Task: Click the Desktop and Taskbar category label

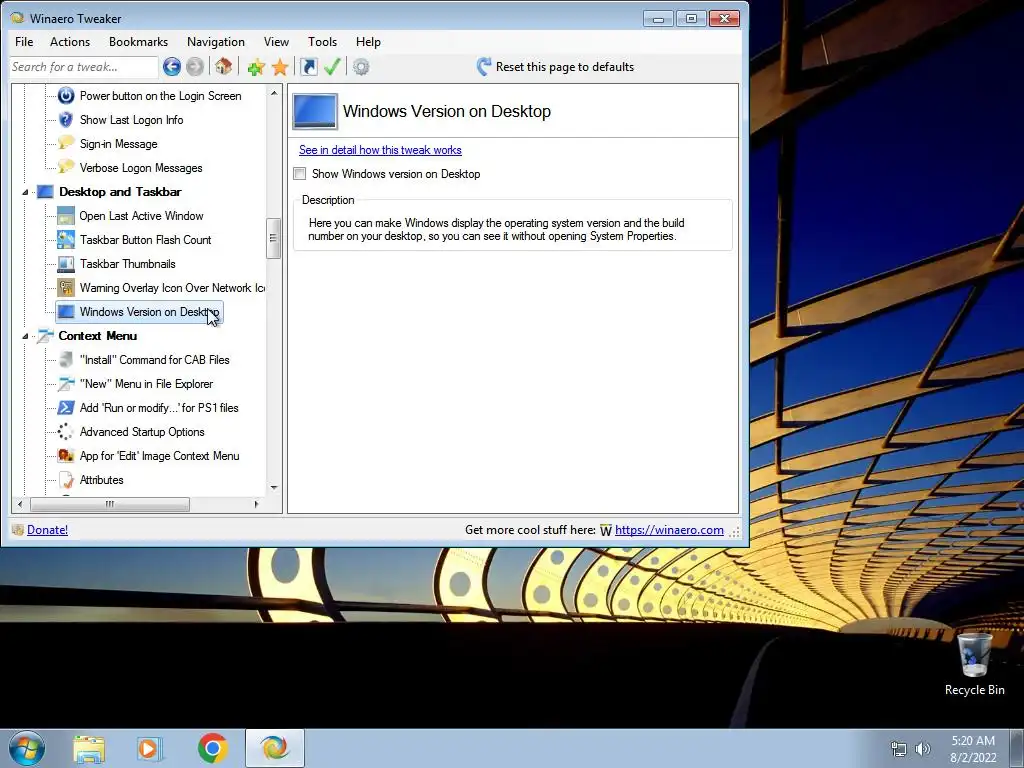Action: pos(120,192)
